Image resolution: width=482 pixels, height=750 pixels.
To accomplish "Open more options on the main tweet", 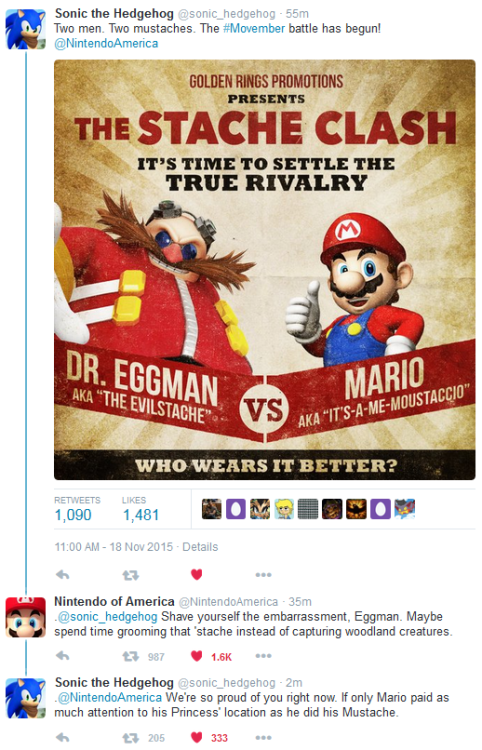I will click(263, 574).
